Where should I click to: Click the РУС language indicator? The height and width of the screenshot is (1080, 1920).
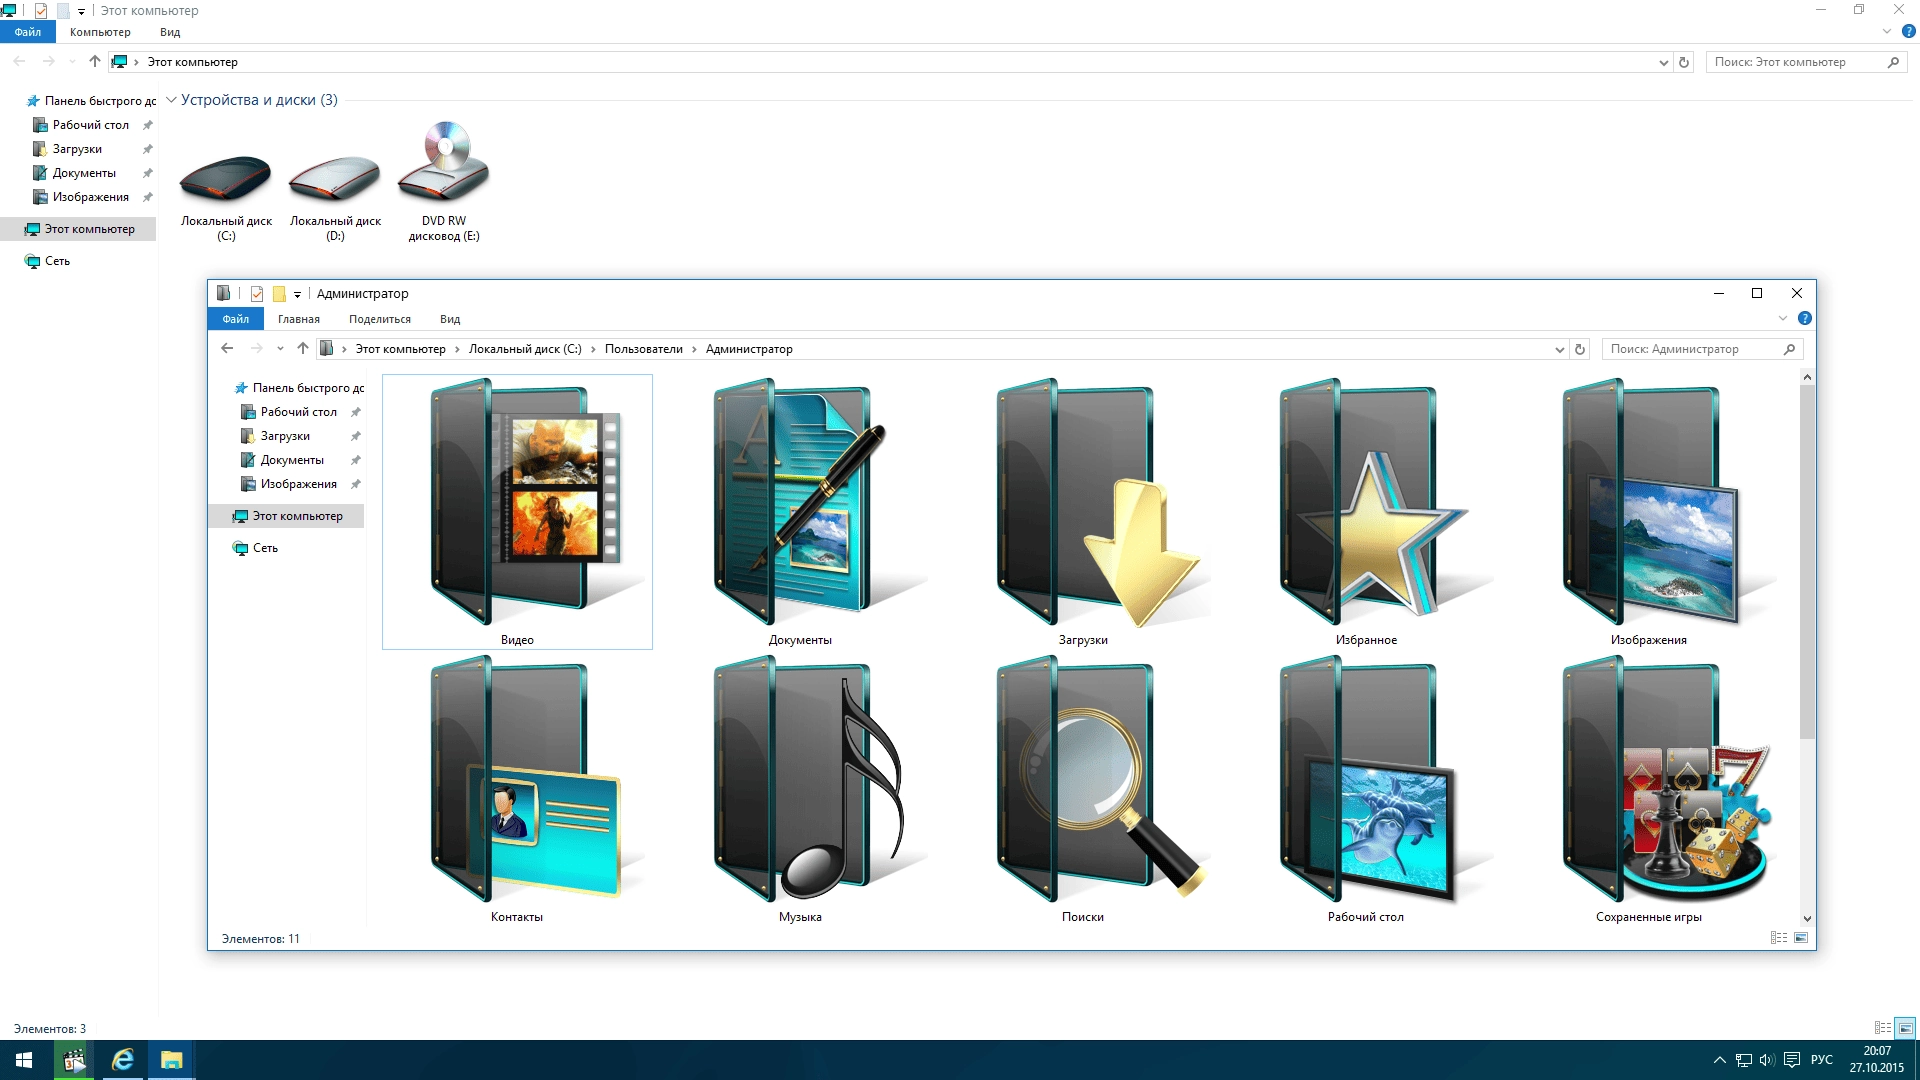[1822, 1060]
